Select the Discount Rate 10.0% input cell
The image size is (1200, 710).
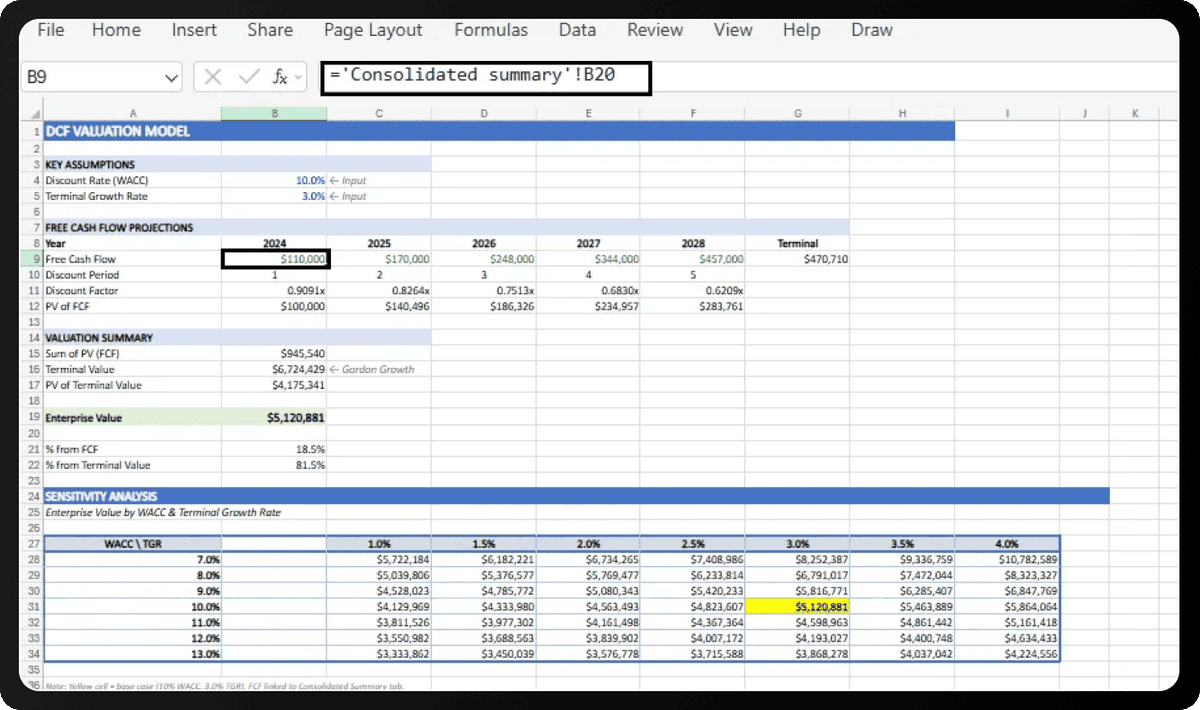[274, 180]
